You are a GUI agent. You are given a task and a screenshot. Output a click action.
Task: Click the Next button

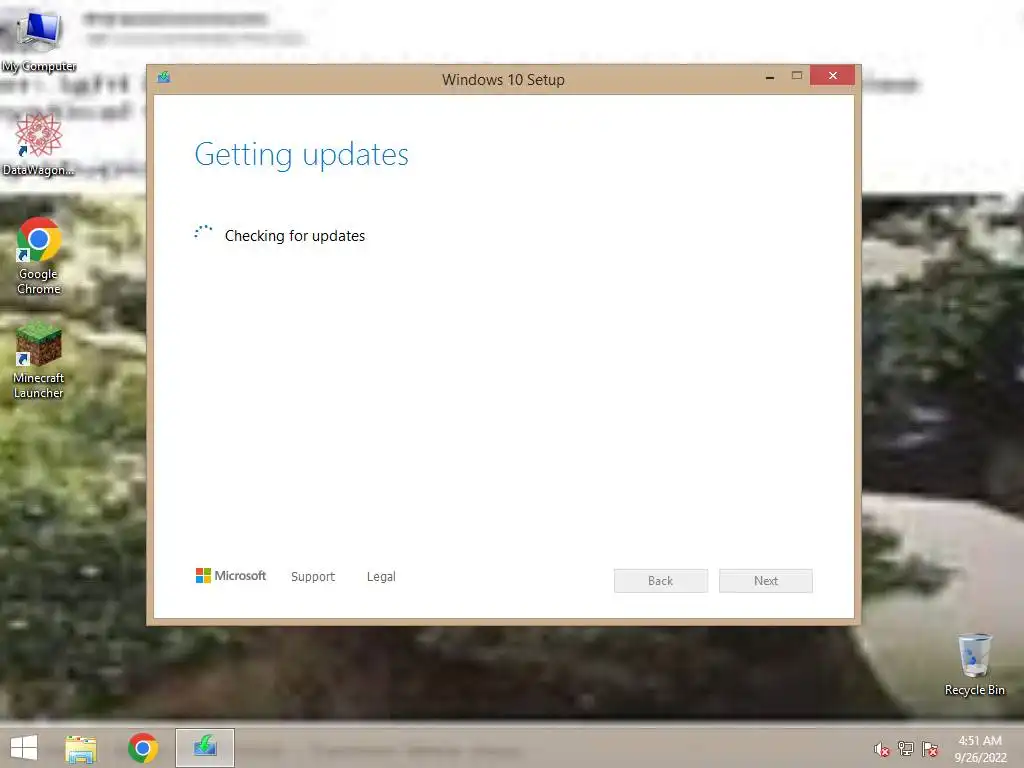765,581
